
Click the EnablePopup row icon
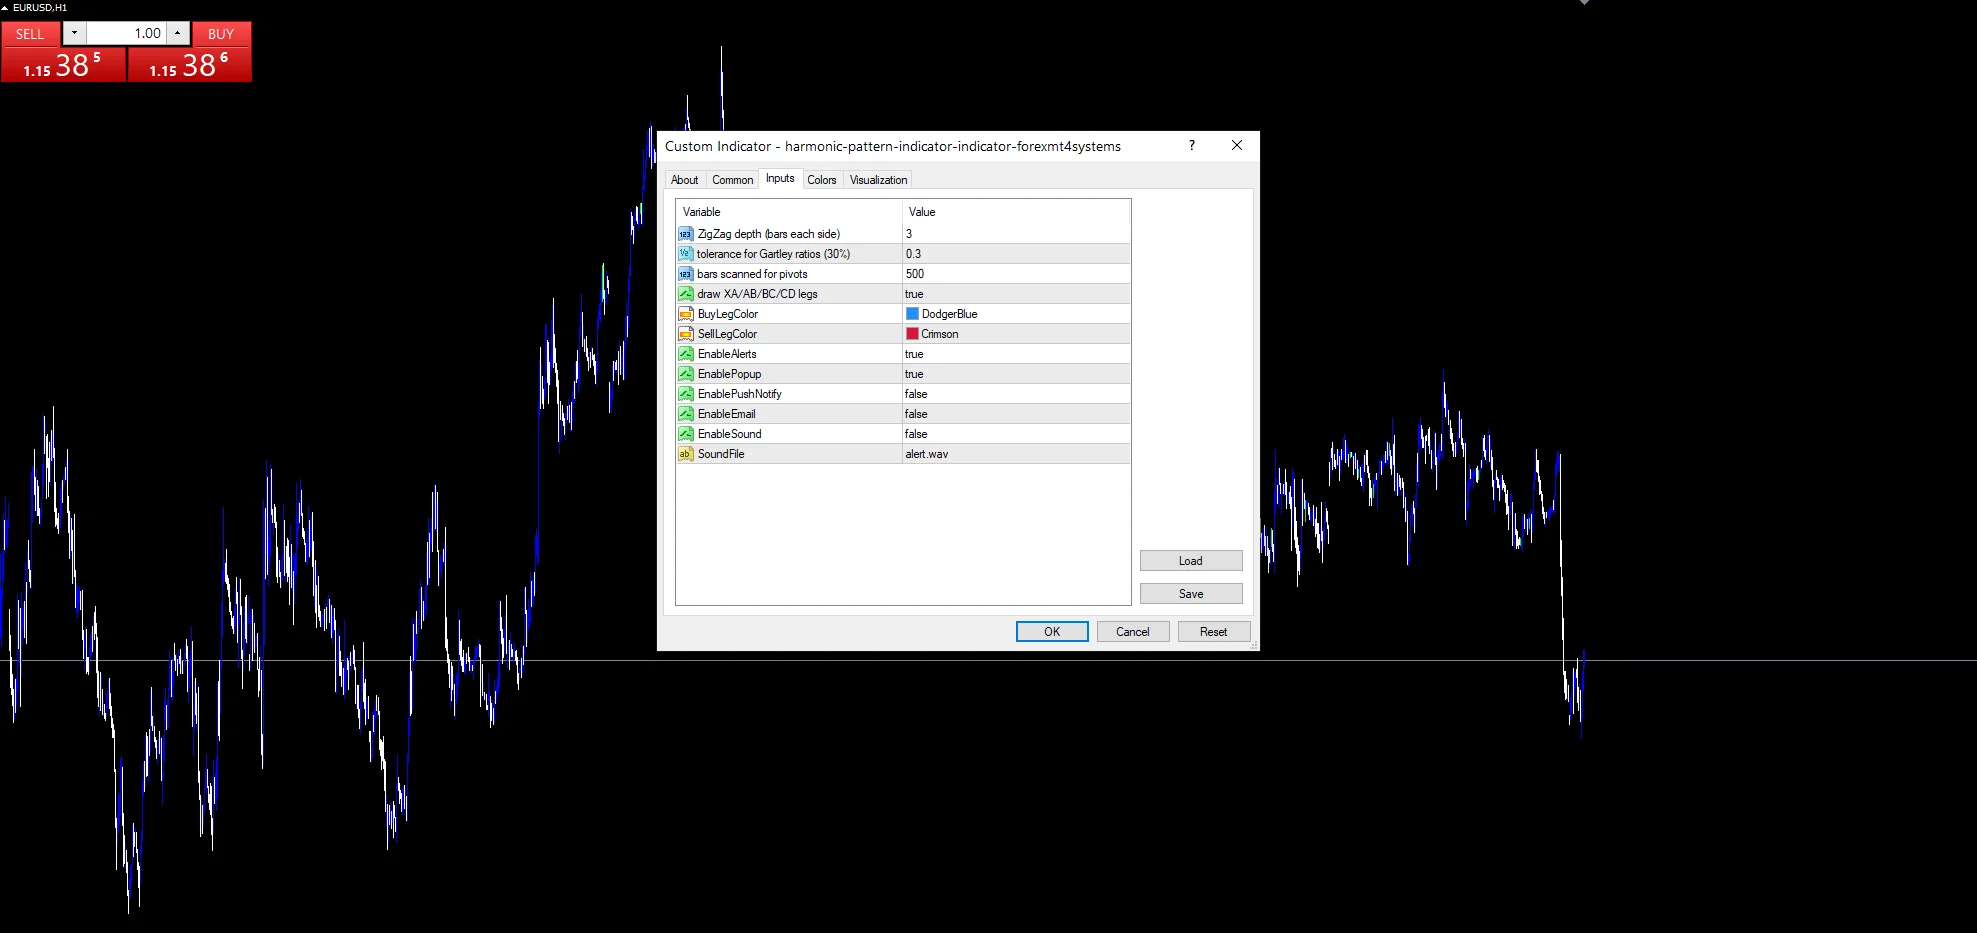(685, 374)
